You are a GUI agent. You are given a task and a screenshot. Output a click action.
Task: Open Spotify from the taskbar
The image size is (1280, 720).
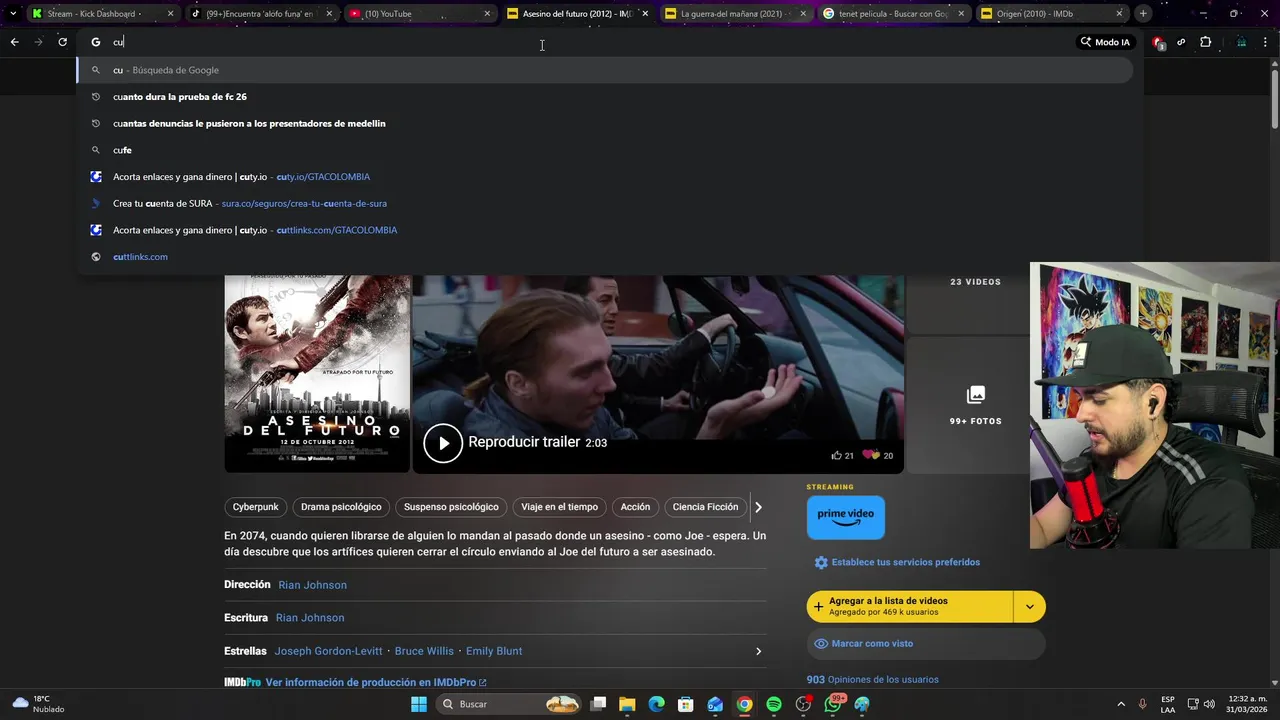click(774, 704)
